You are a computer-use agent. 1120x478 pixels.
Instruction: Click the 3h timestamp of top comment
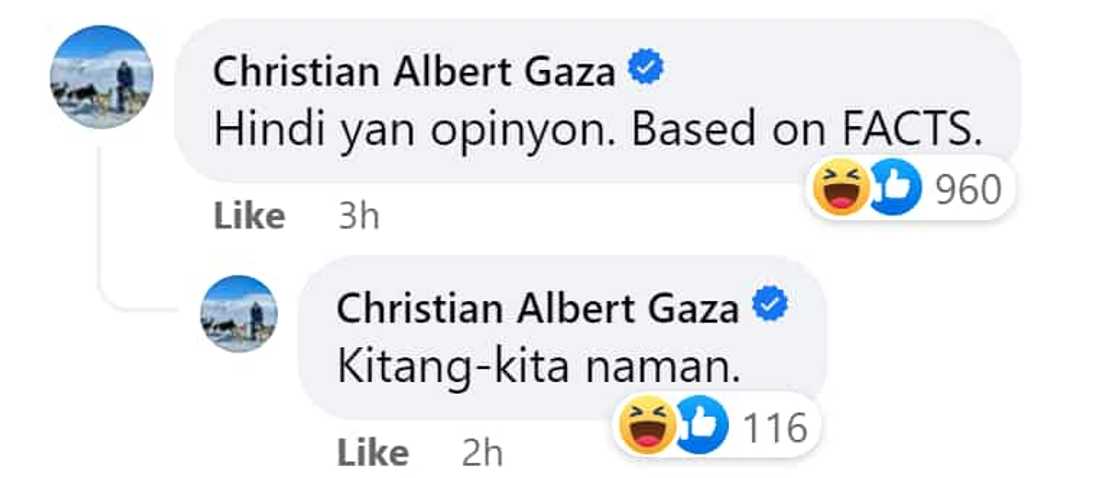pos(359,217)
